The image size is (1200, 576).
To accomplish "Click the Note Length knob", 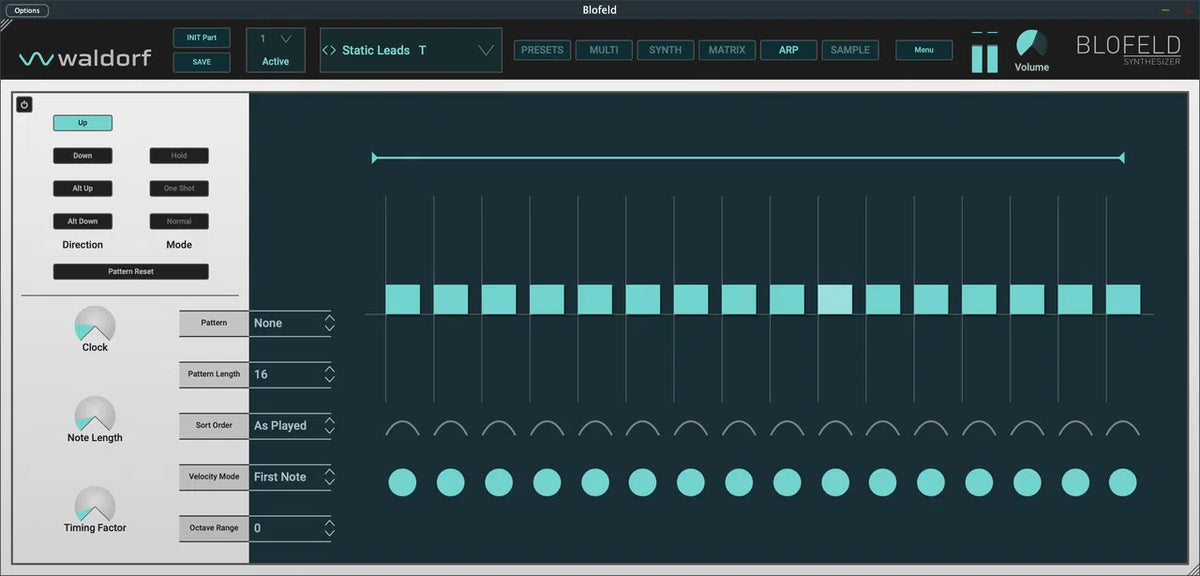I will (x=95, y=415).
